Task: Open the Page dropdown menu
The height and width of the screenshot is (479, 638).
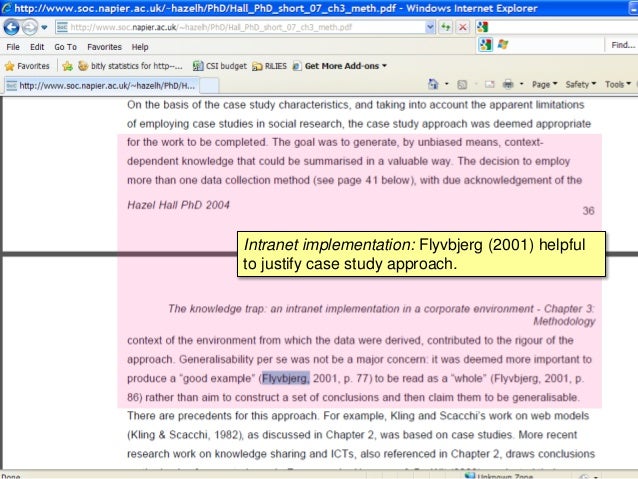Action: pyautogui.click(x=544, y=84)
